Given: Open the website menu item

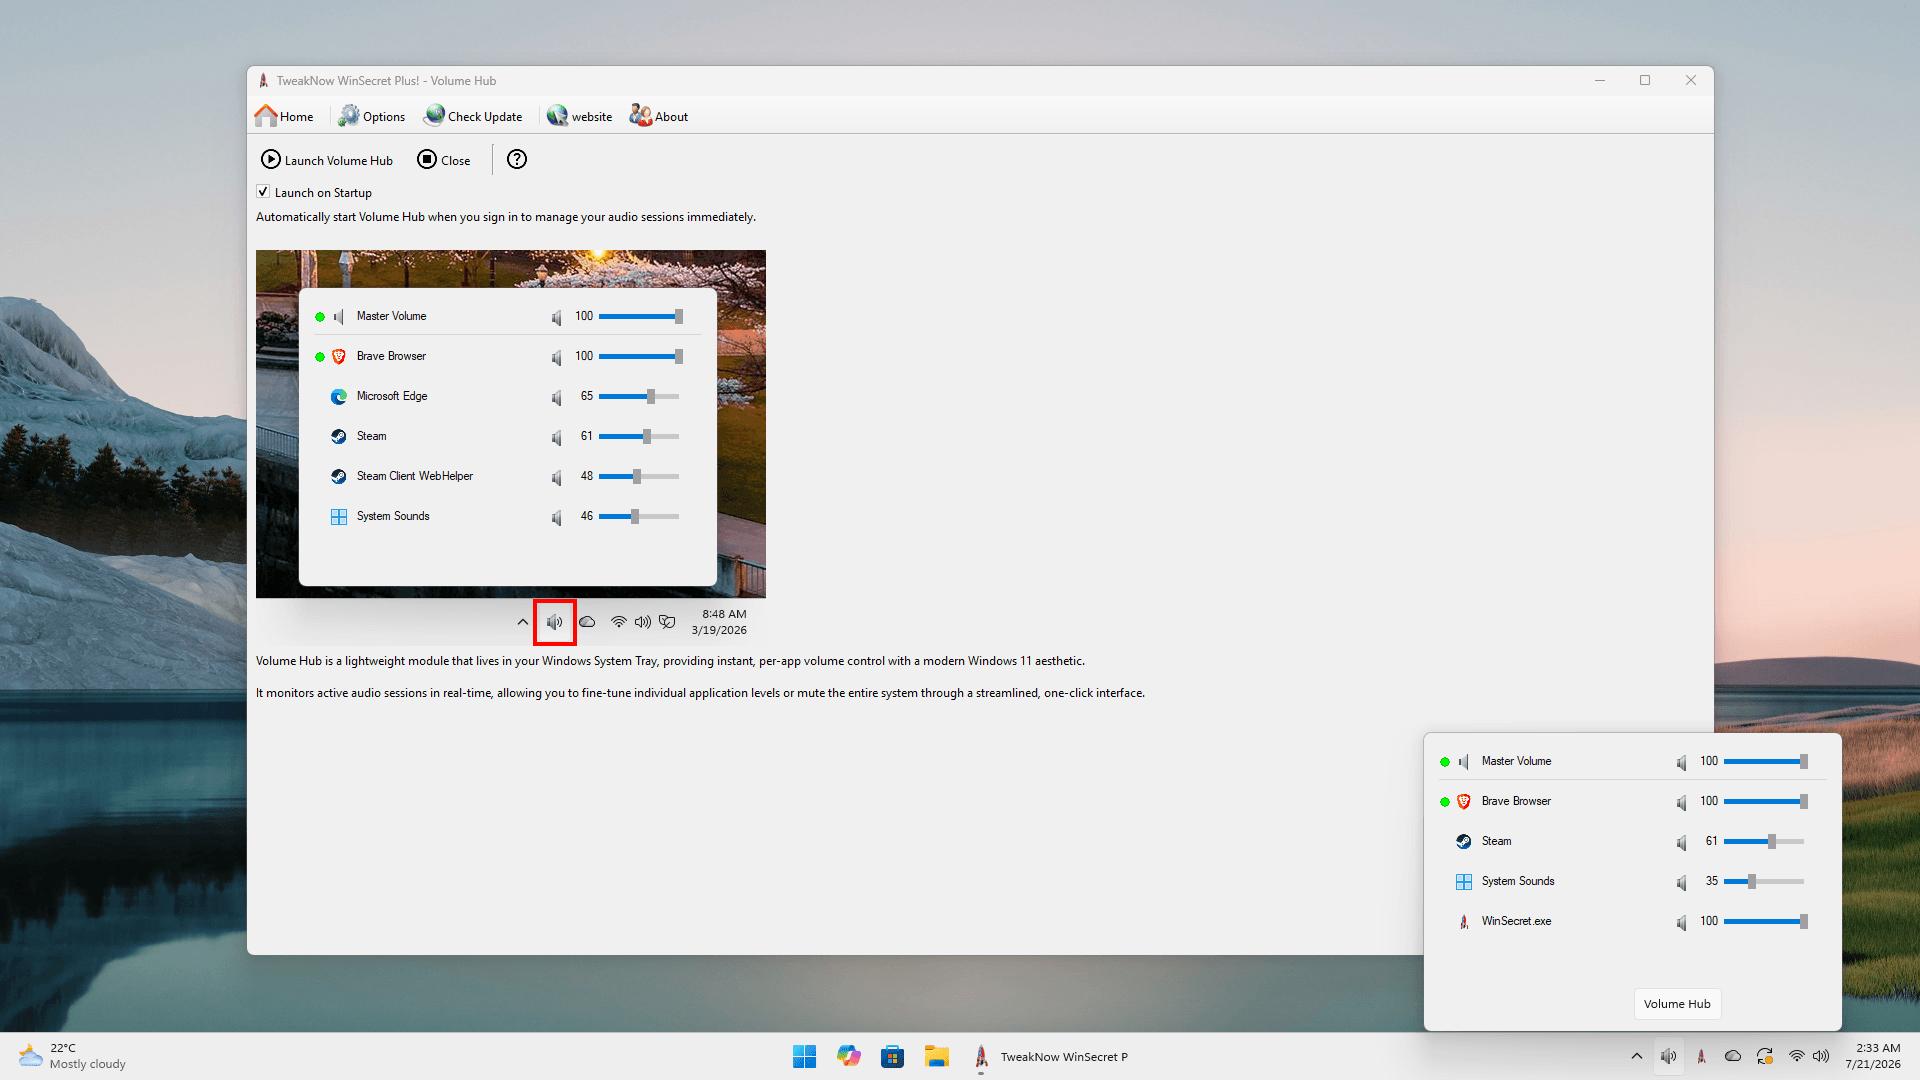Looking at the screenshot, I should 580,116.
